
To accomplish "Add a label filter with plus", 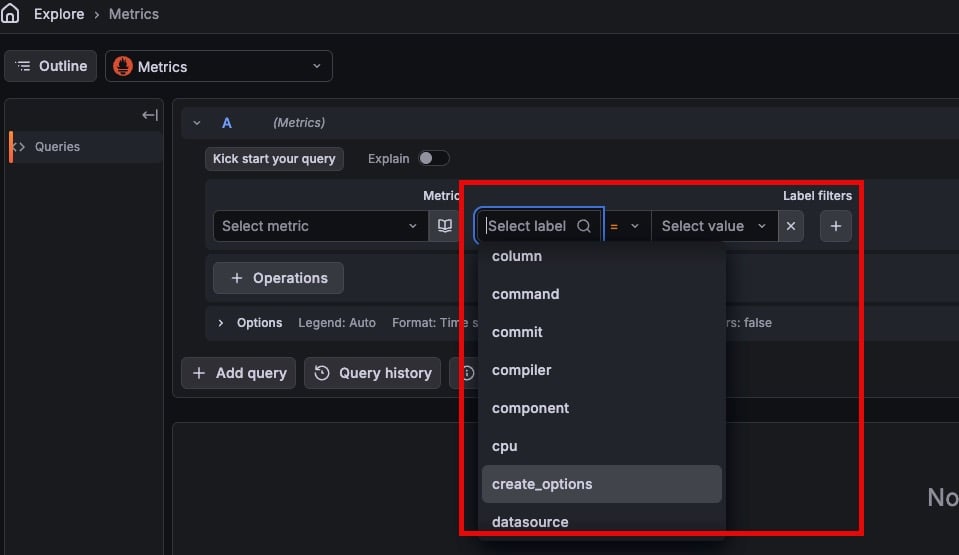I will pyautogui.click(x=836, y=226).
